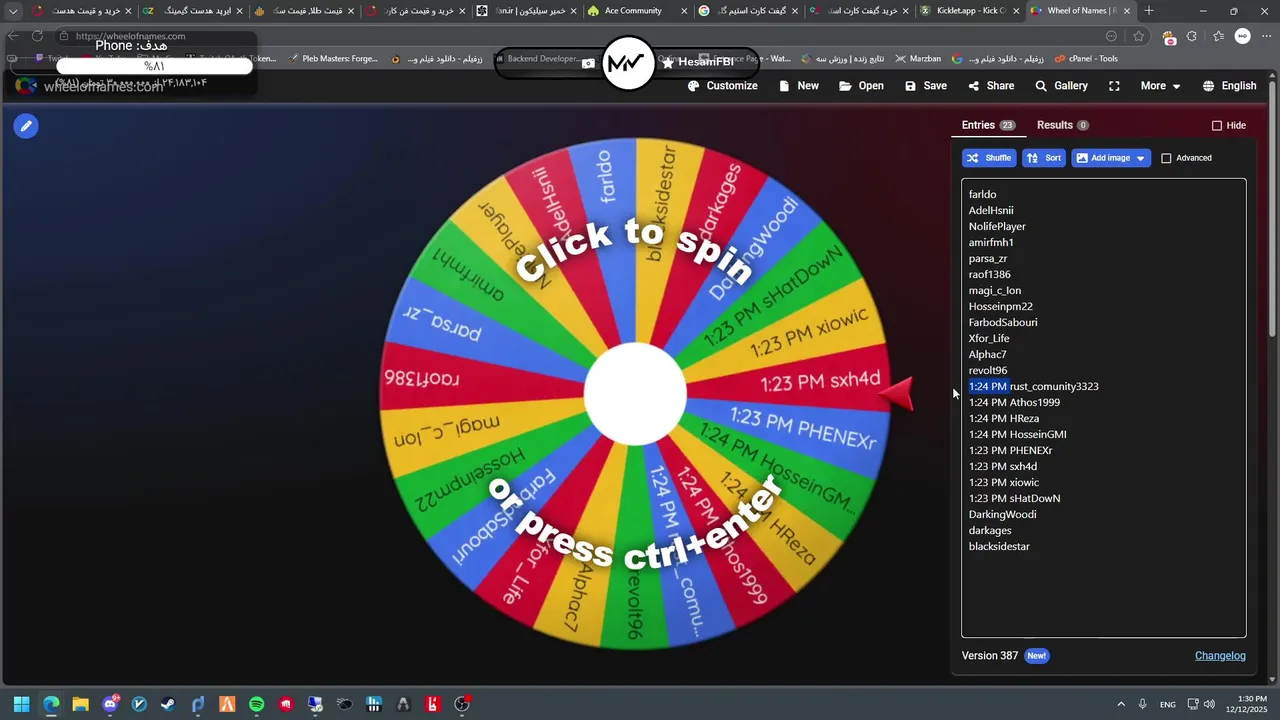Click the white wheel center to spin
The width and height of the screenshot is (1280, 720).
pyautogui.click(x=635, y=395)
